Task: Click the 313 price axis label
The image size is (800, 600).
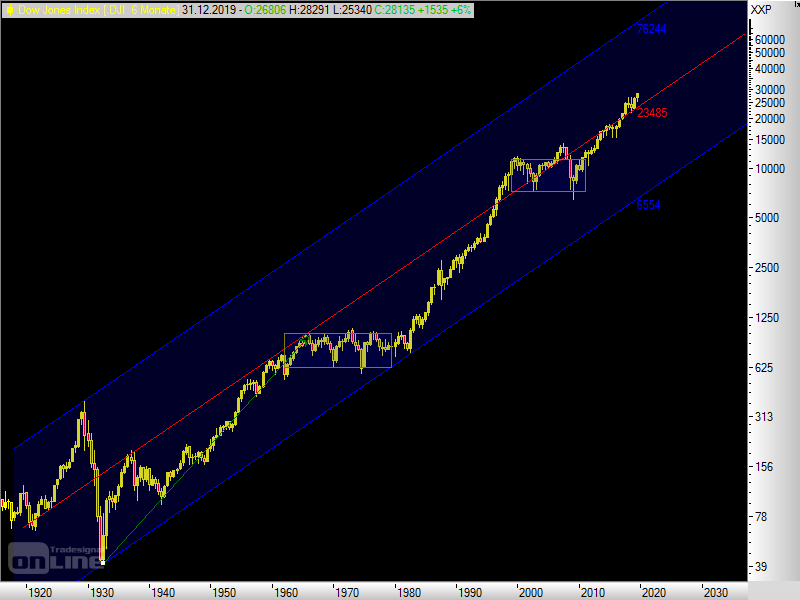Action: click(x=764, y=417)
